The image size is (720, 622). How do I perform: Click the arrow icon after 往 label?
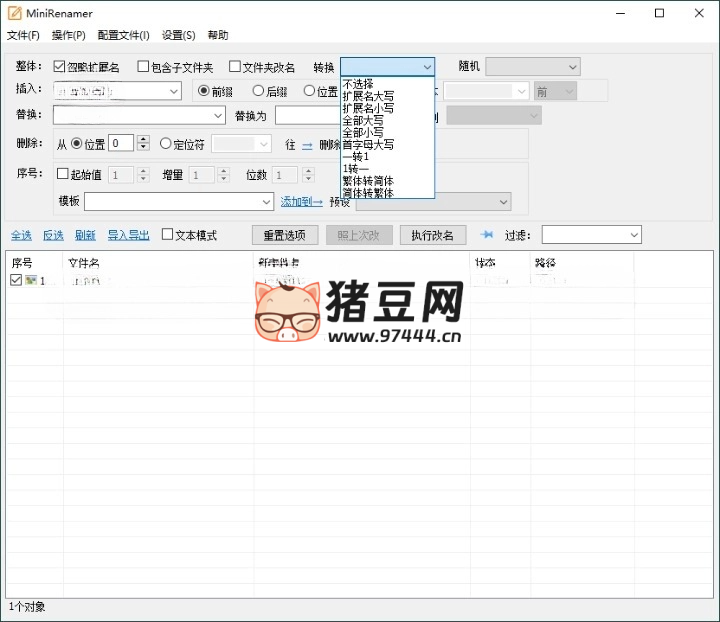(307, 144)
